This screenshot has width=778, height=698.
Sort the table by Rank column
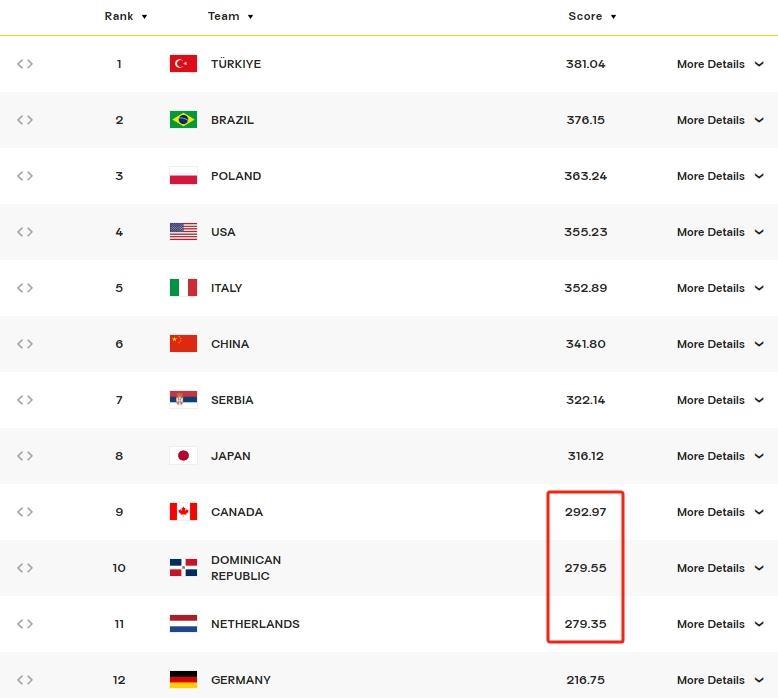coord(126,16)
